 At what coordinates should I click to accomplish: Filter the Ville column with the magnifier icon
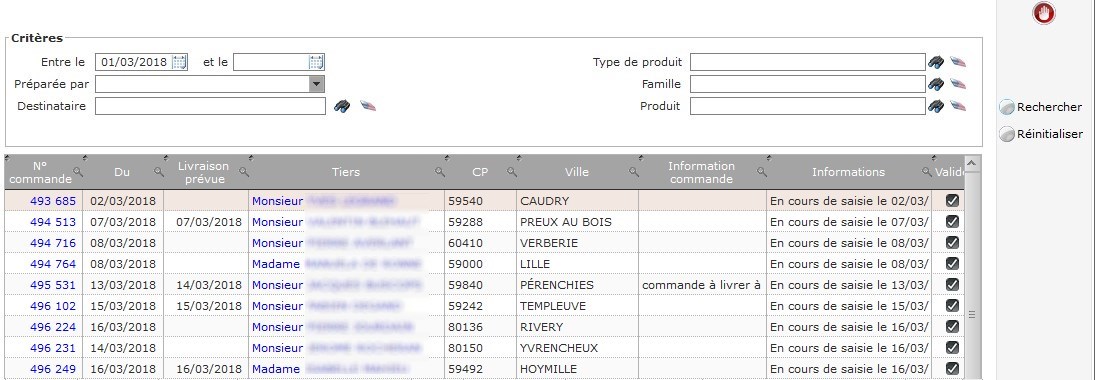633,172
